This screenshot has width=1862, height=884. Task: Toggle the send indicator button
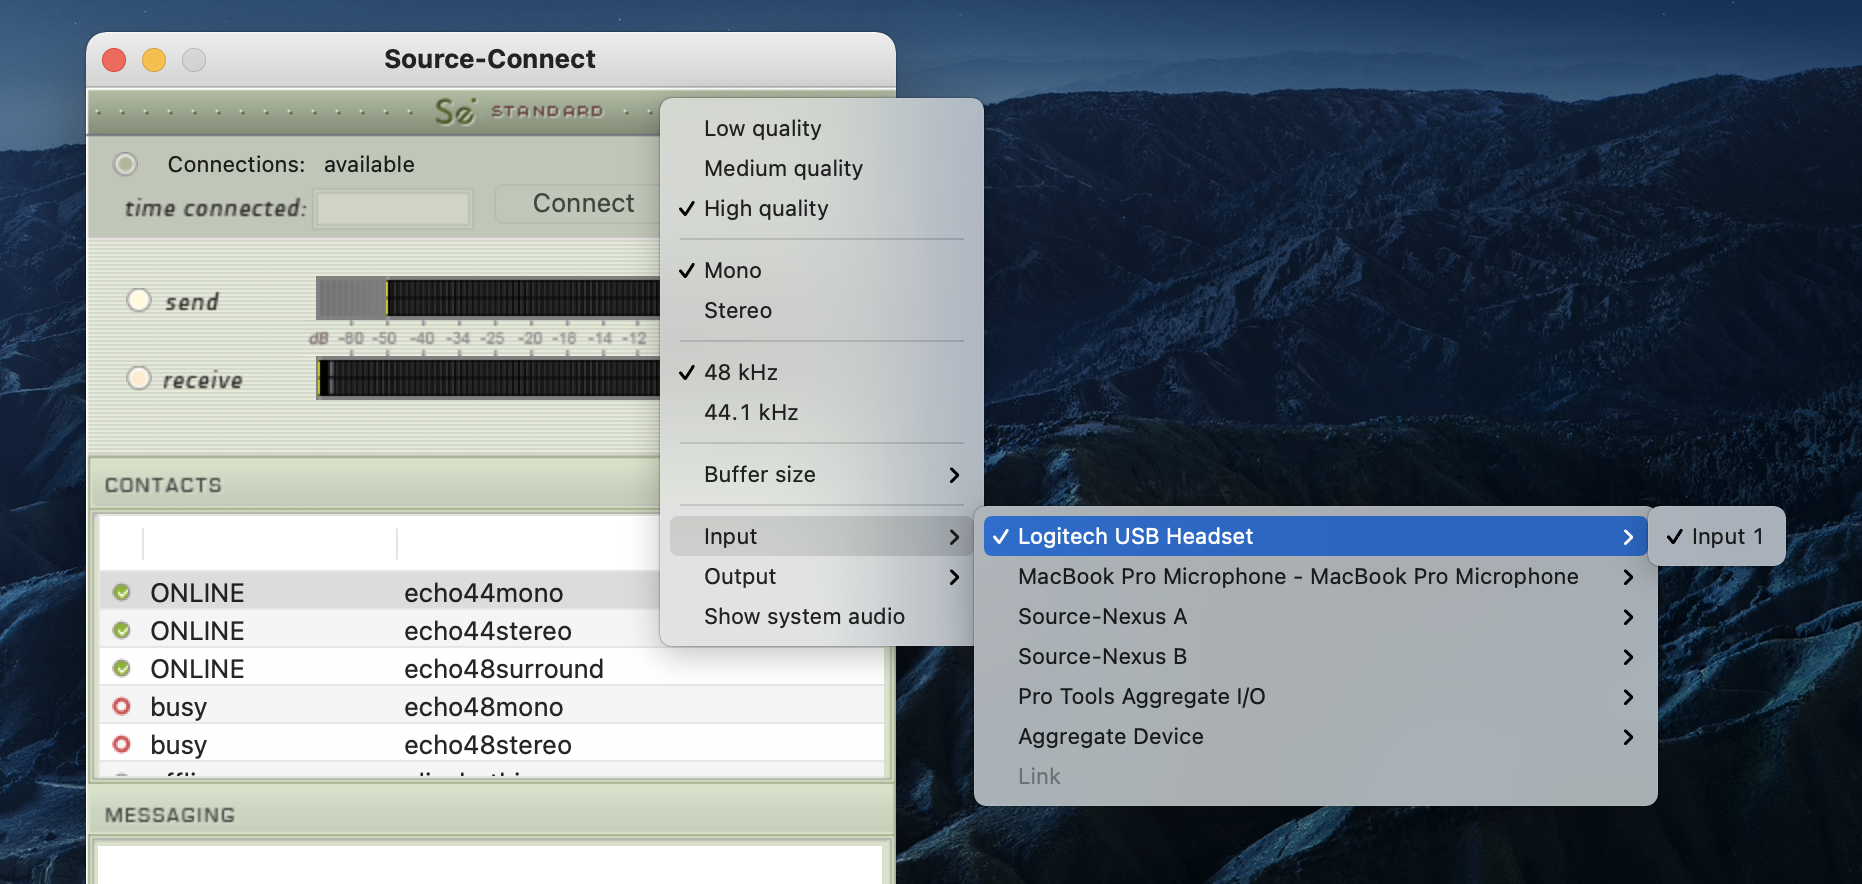(139, 300)
